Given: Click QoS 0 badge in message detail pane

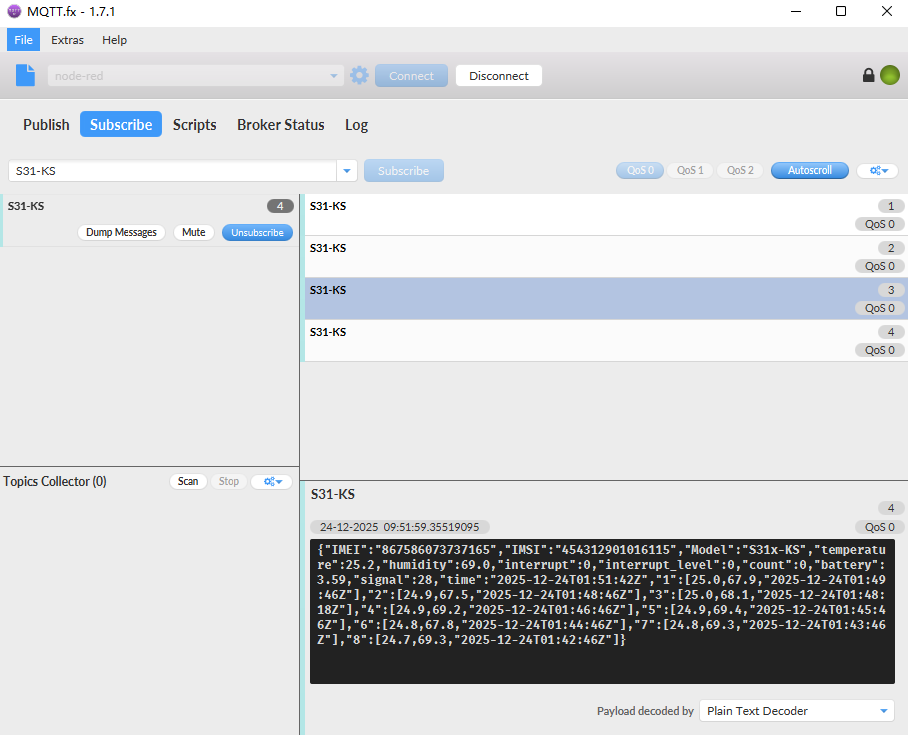Looking at the screenshot, I should point(880,527).
